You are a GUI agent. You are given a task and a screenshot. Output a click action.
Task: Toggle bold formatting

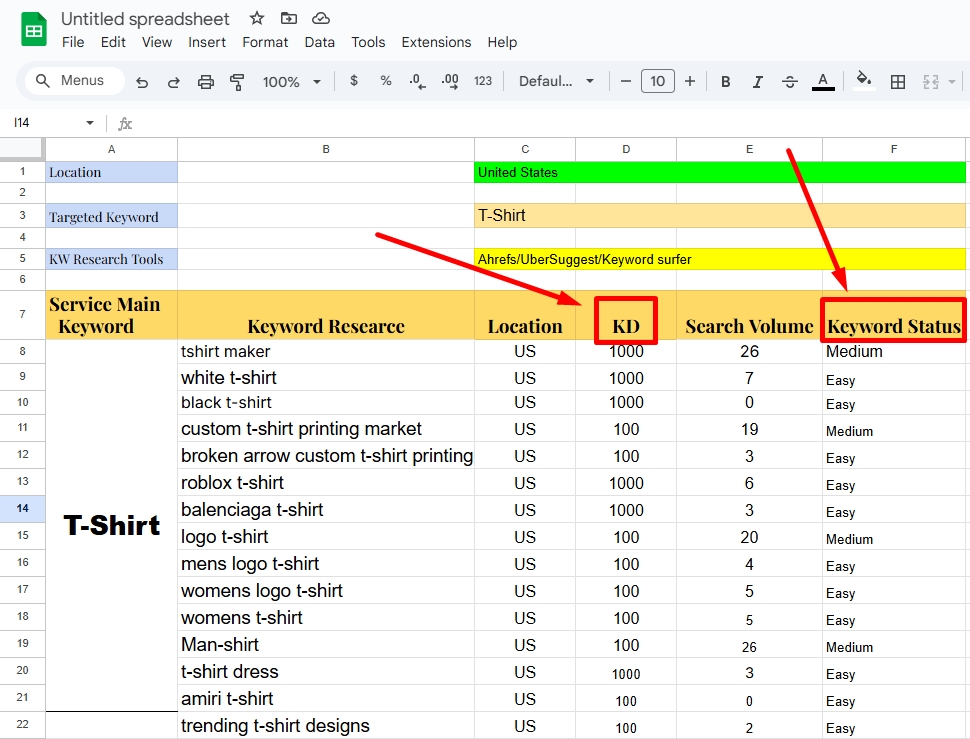725,81
